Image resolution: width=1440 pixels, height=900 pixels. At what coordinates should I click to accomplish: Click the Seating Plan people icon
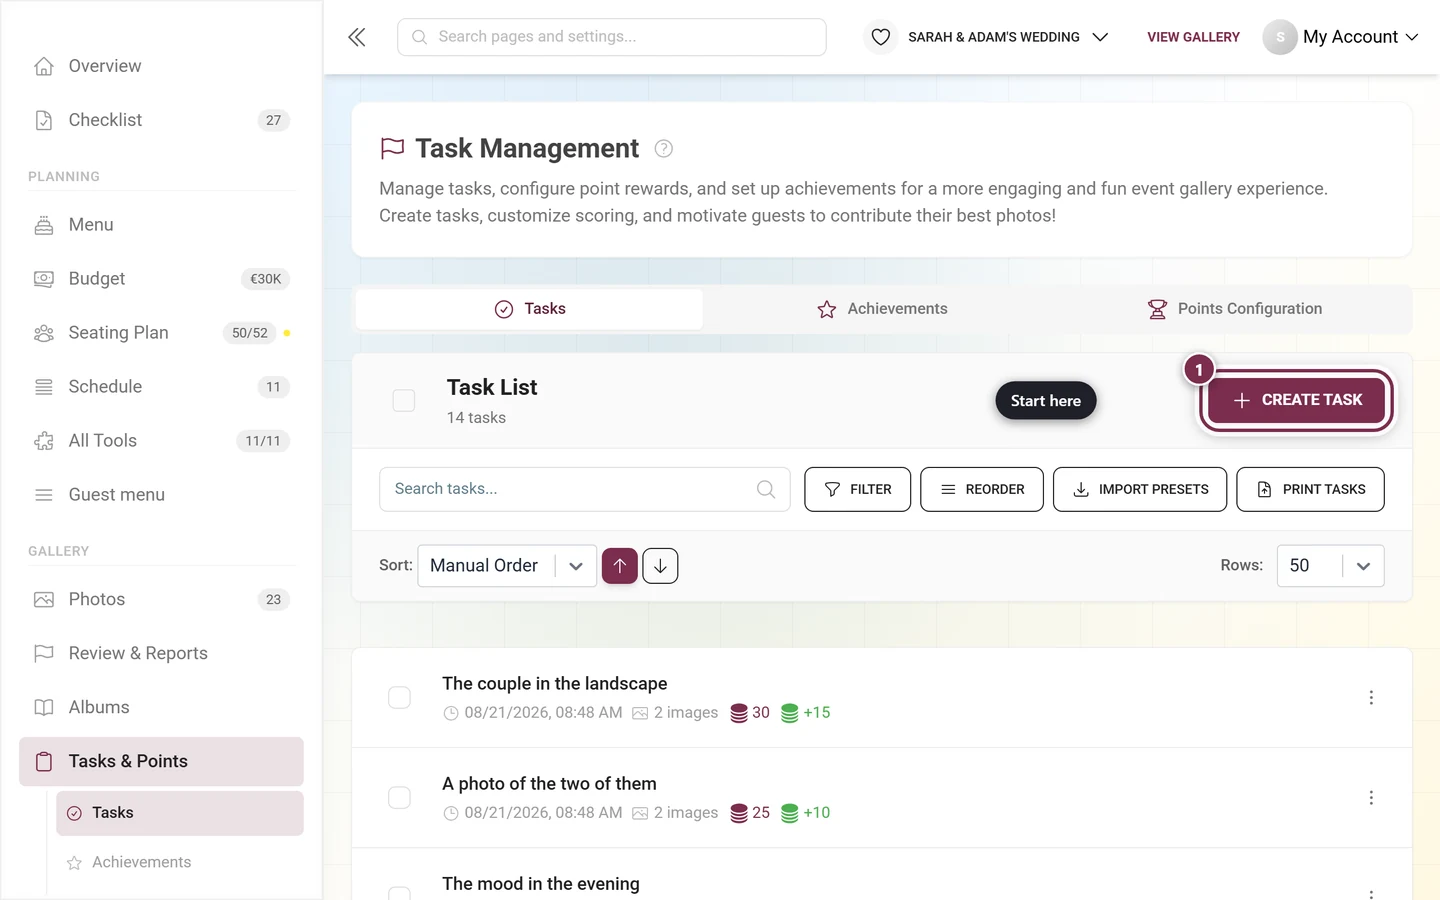point(44,333)
